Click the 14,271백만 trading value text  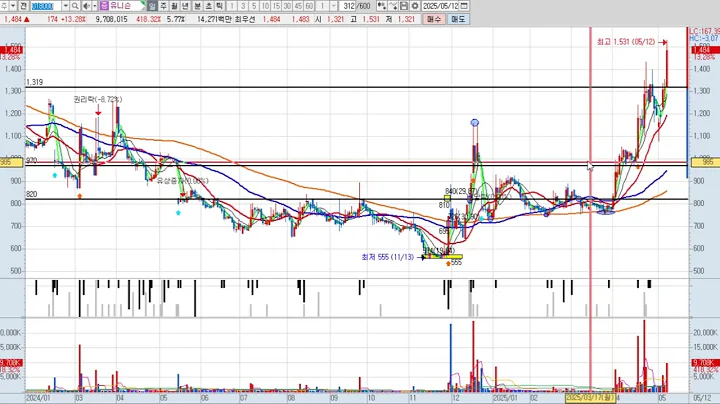pyautogui.click(x=214, y=19)
